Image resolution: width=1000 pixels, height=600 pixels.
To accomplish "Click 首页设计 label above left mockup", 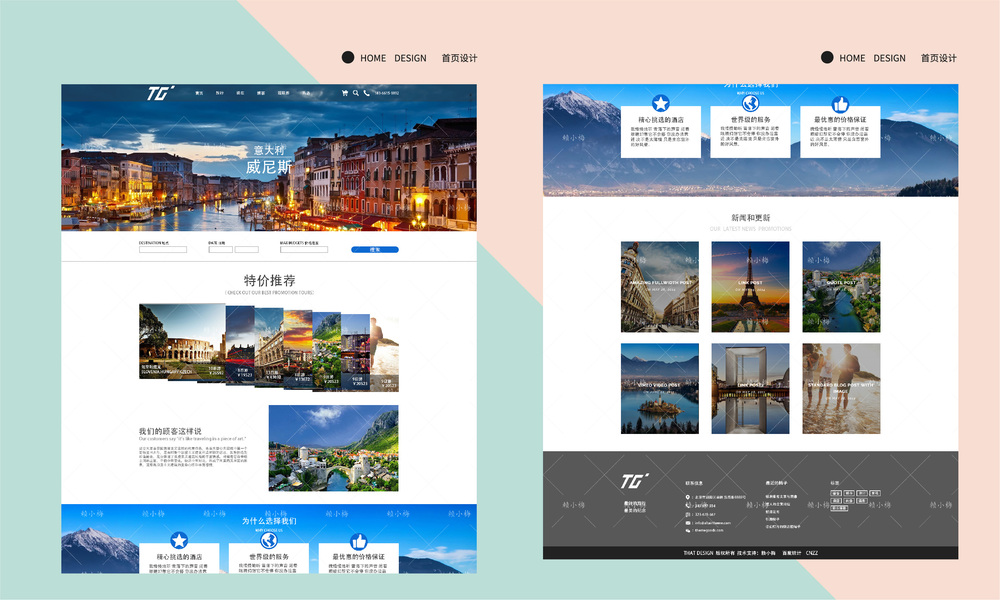I will pyautogui.click(x=459, y=58).
